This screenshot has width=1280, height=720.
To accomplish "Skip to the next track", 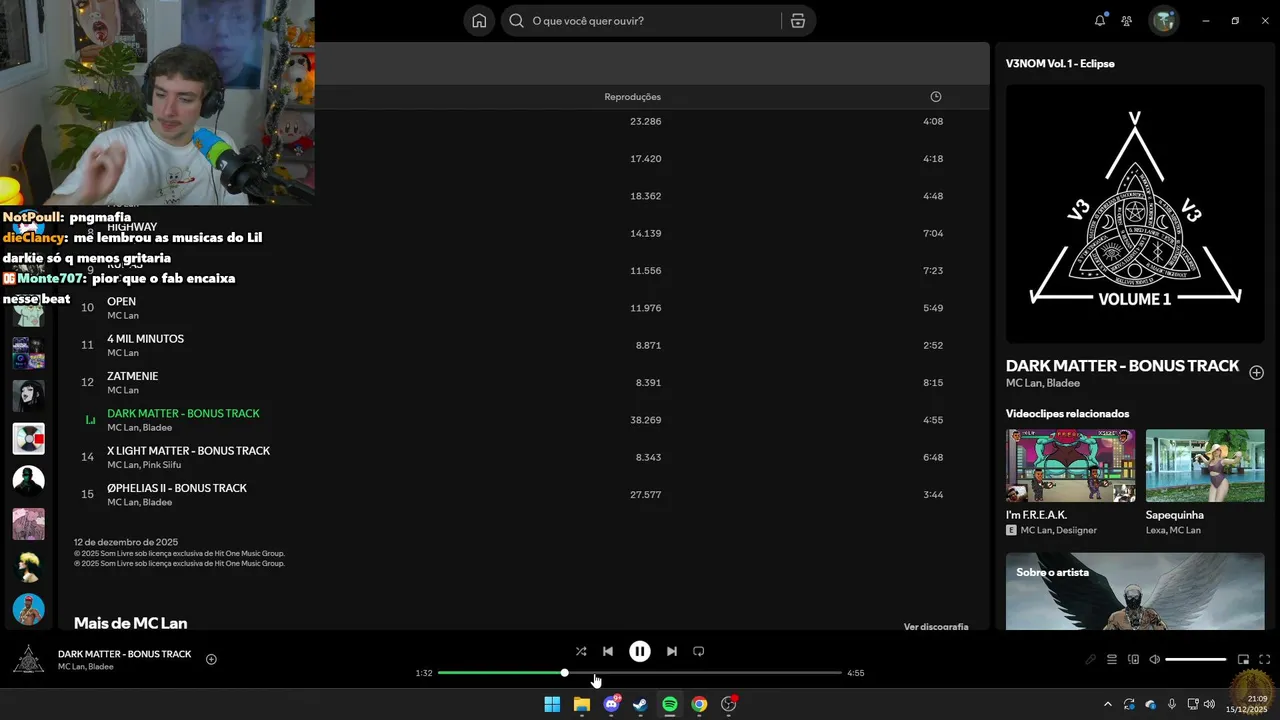I will point(672,651).
